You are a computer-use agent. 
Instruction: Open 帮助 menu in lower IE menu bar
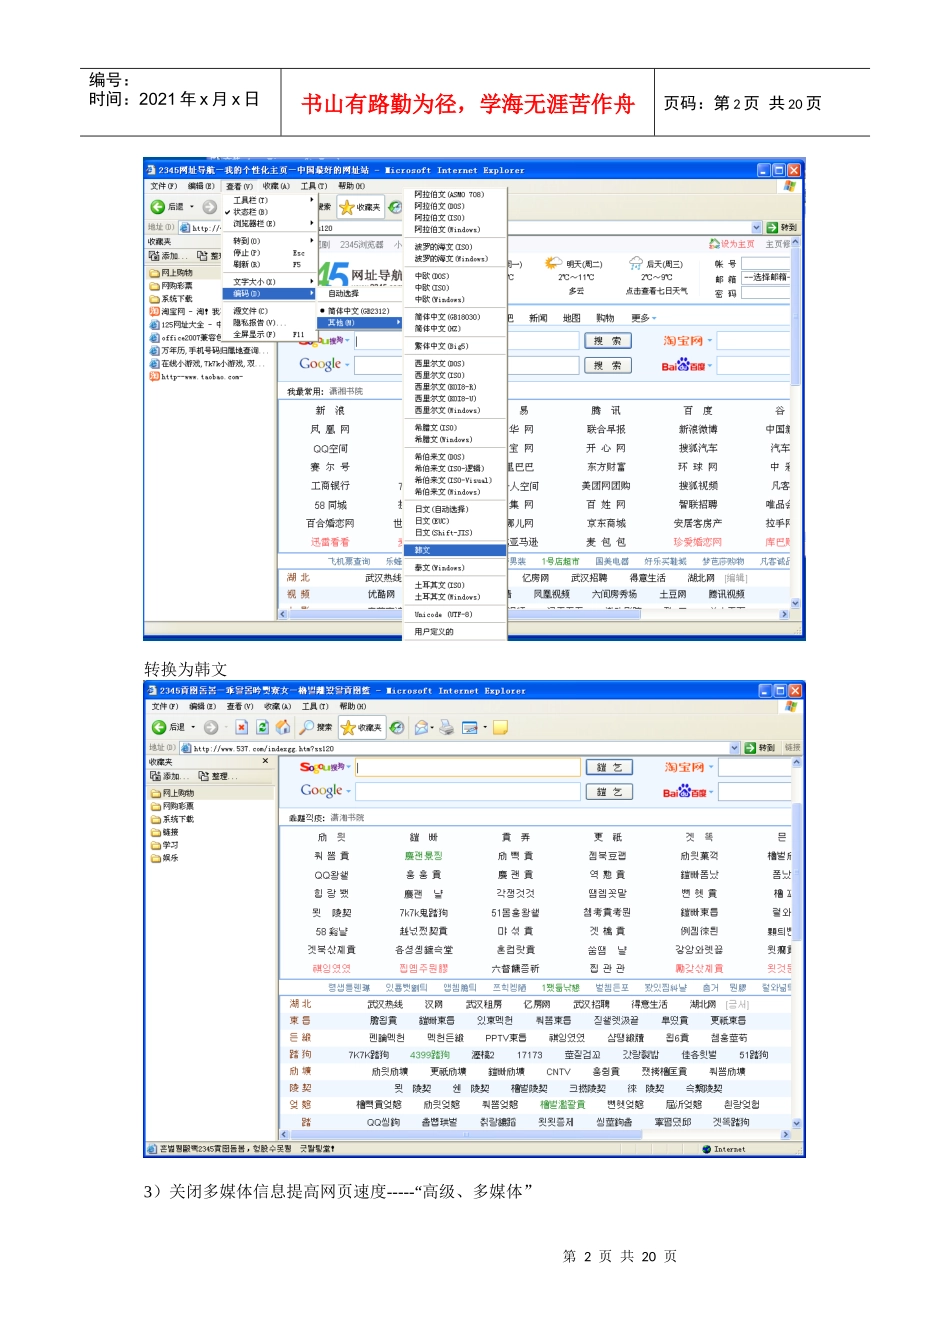click(x=353, y=706)
